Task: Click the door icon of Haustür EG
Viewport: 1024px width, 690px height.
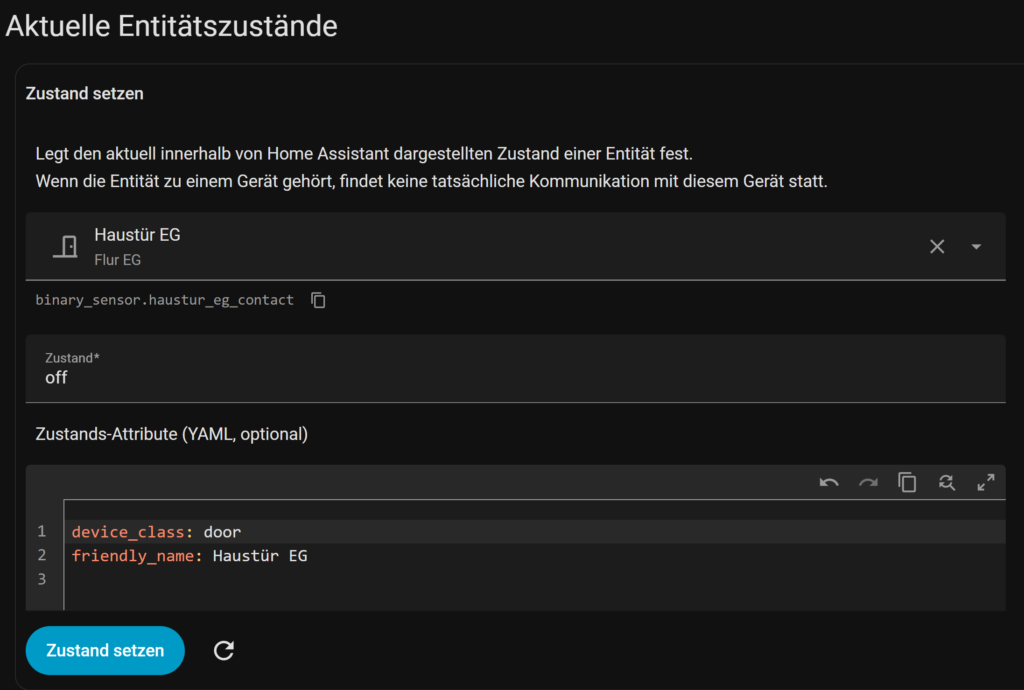Action: pyautogui.click(x=66, y=246)
